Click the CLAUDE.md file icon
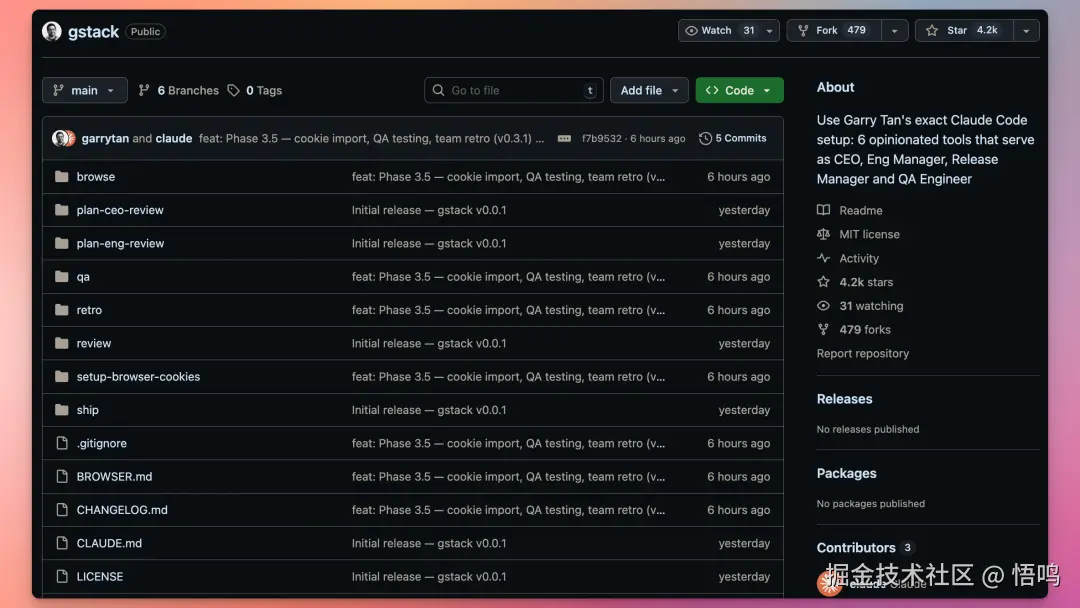Image resolution: width=1080 pixels, height=608 pixels. pos(61,543)
